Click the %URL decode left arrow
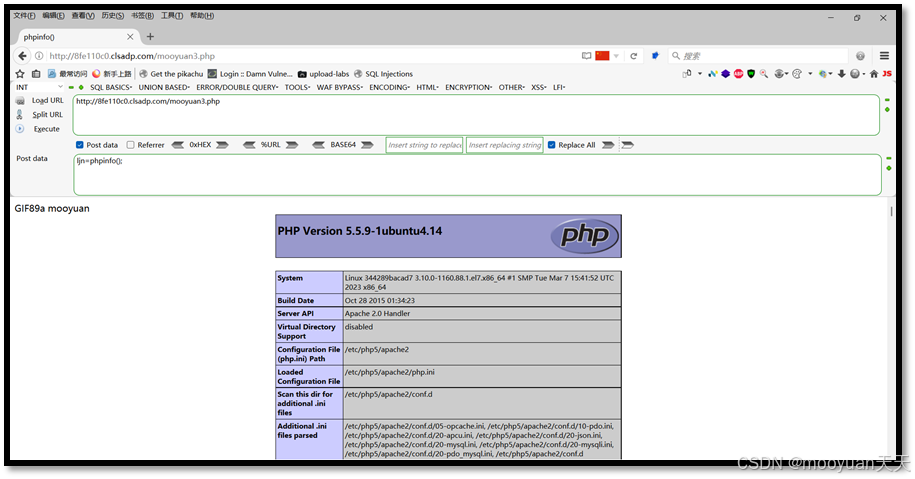The image size is (915, 479). point(249,145)
